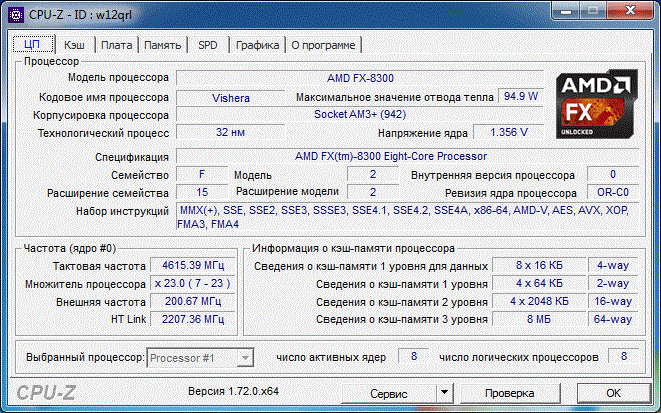Click the Eight-Core Processor specification field
The image size is (661, 413).
click(x=407, y=156)
